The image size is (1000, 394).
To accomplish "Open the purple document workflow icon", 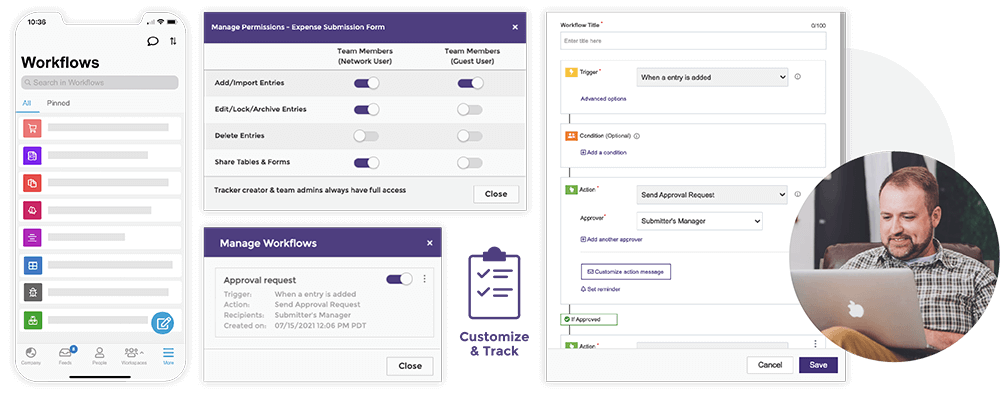I will (33, 156).
